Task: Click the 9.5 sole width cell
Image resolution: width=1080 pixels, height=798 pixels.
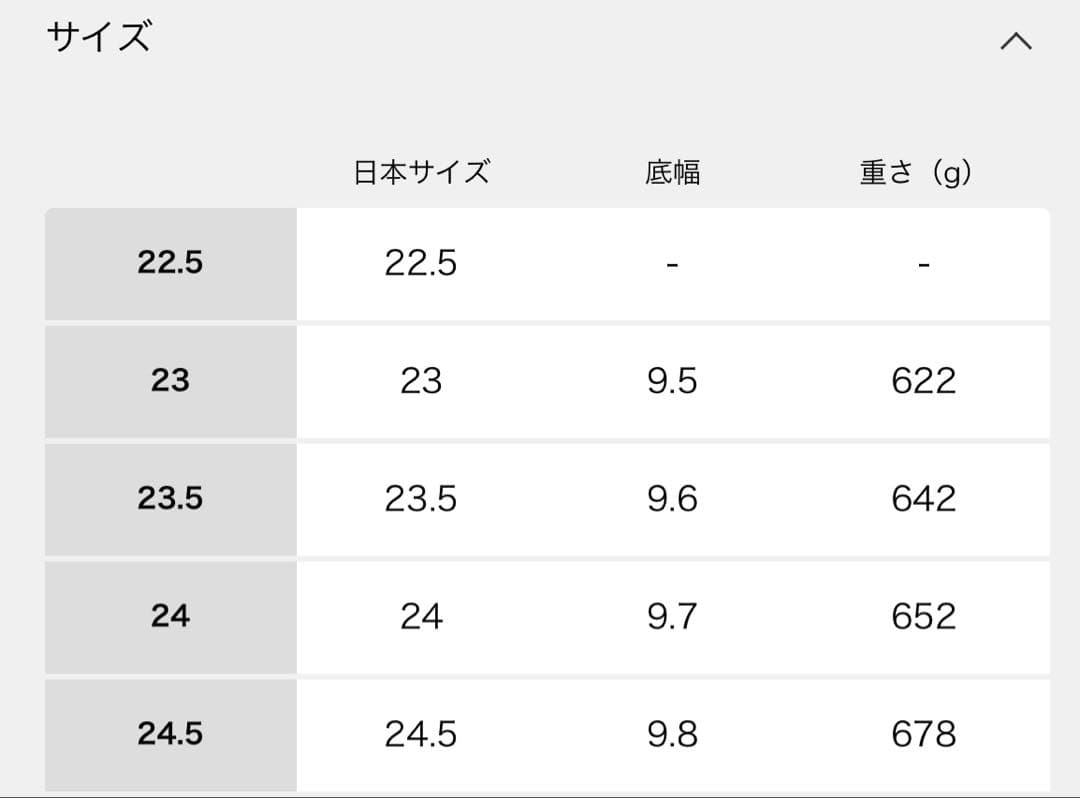Action: (x=672, y=381)
